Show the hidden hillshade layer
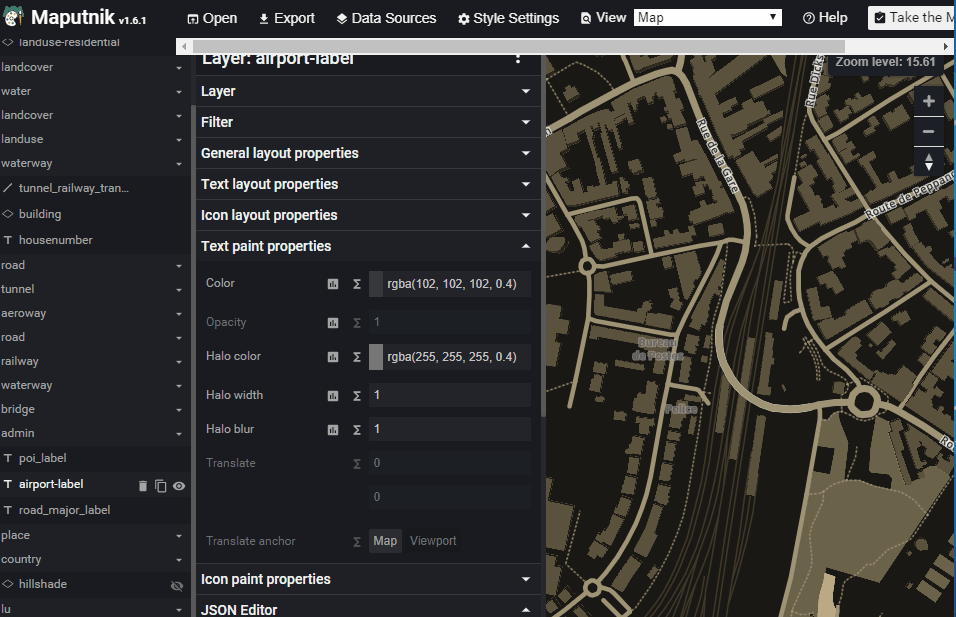This screenshot has height=617, width=956. [x=177, y=585]
